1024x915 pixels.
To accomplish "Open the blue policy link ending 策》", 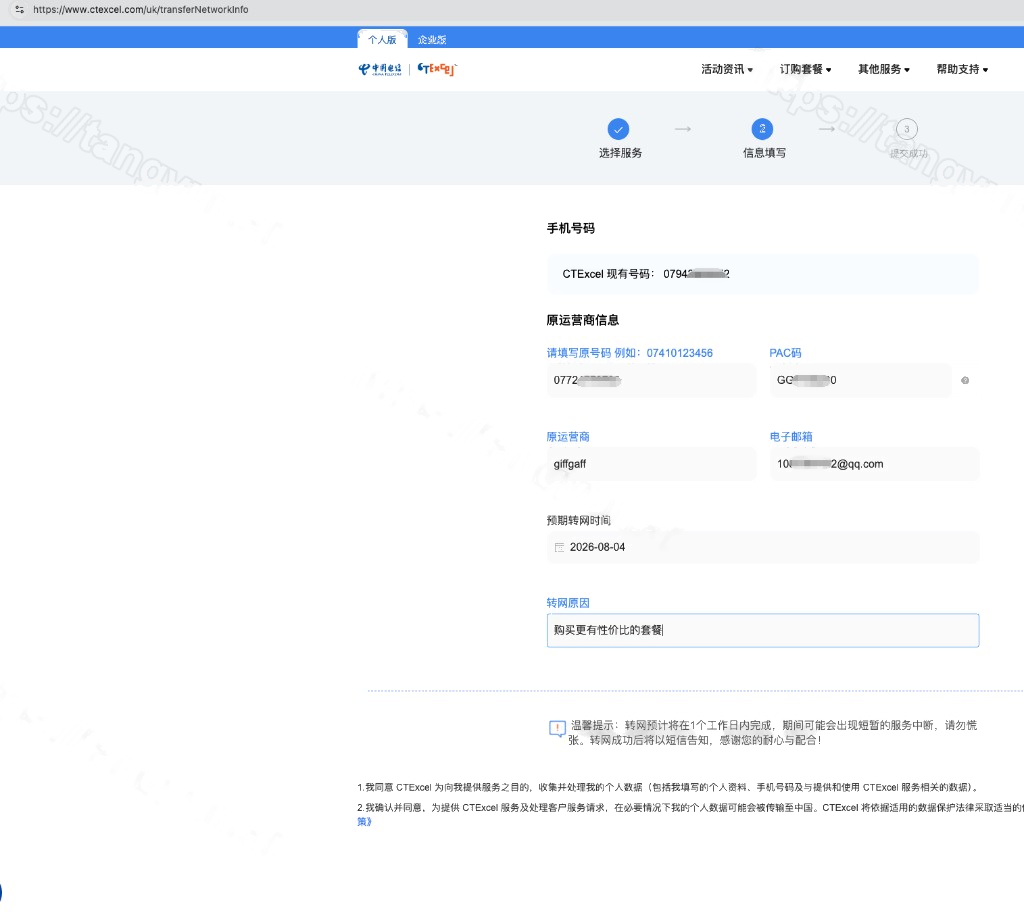I will point(364,822).
